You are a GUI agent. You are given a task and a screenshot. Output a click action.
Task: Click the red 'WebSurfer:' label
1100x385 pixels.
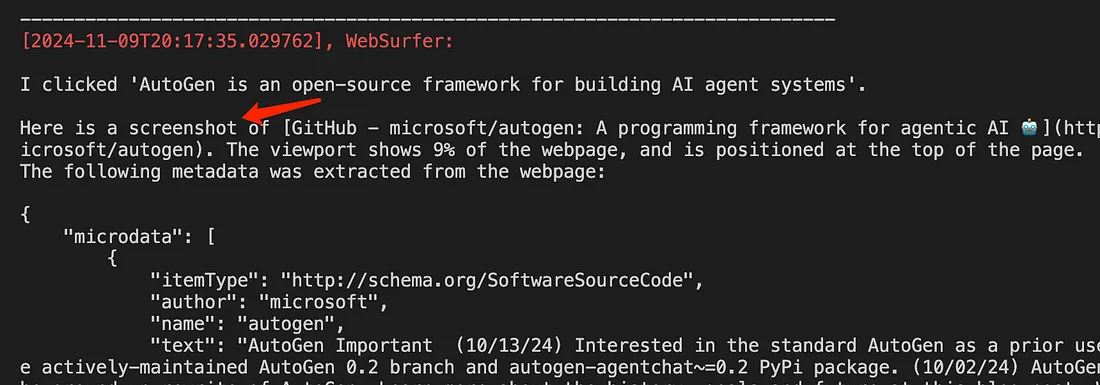[399, 41]
